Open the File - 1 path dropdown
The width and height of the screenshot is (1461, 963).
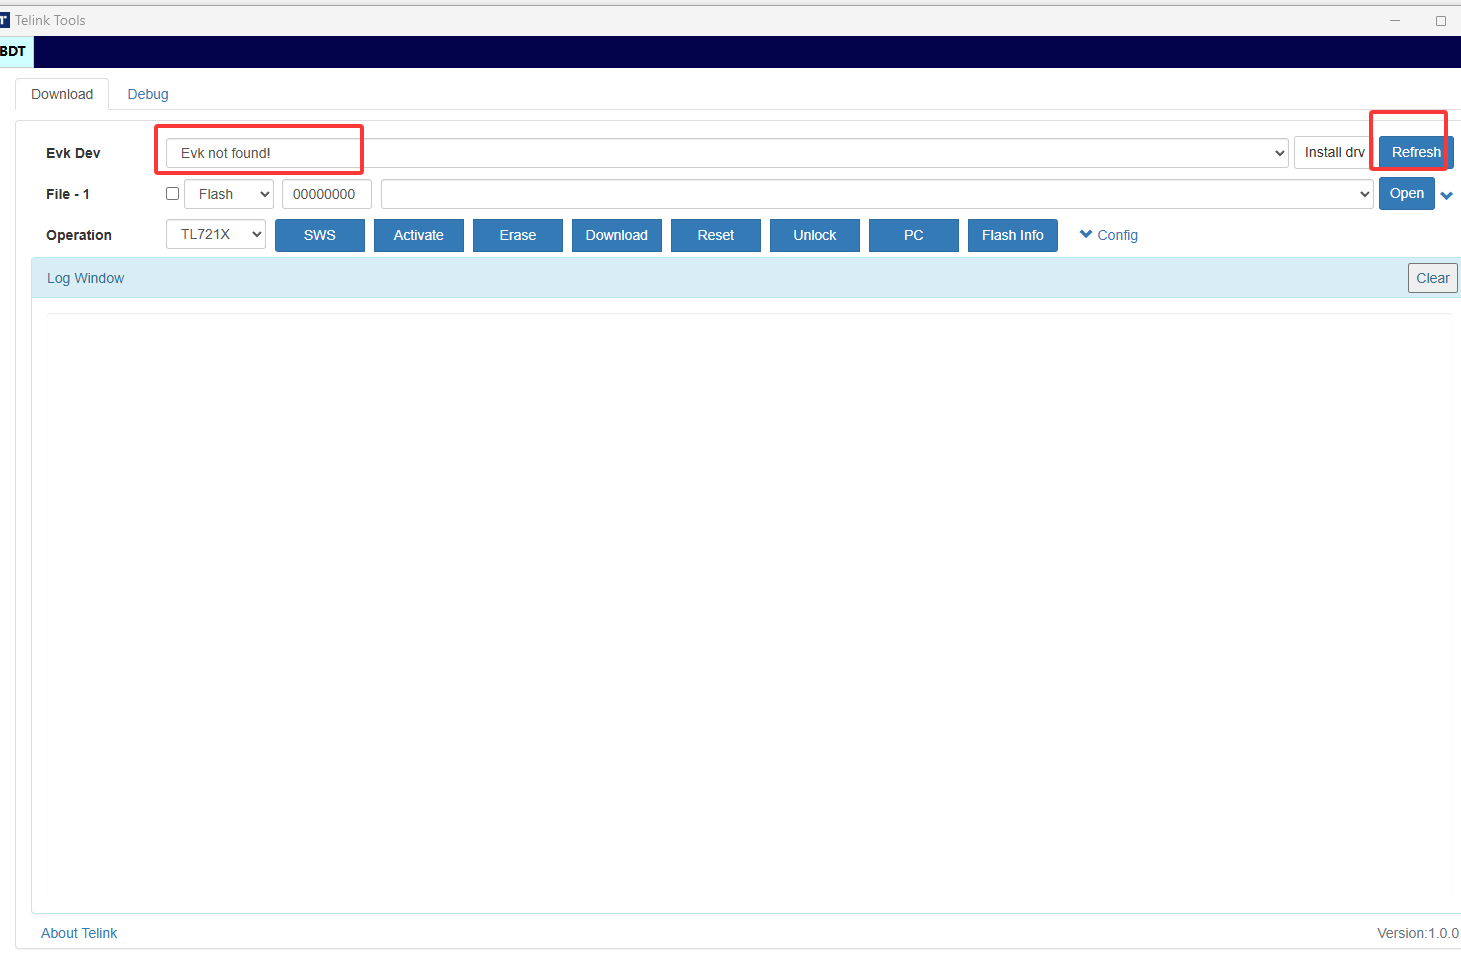[877, 194]
